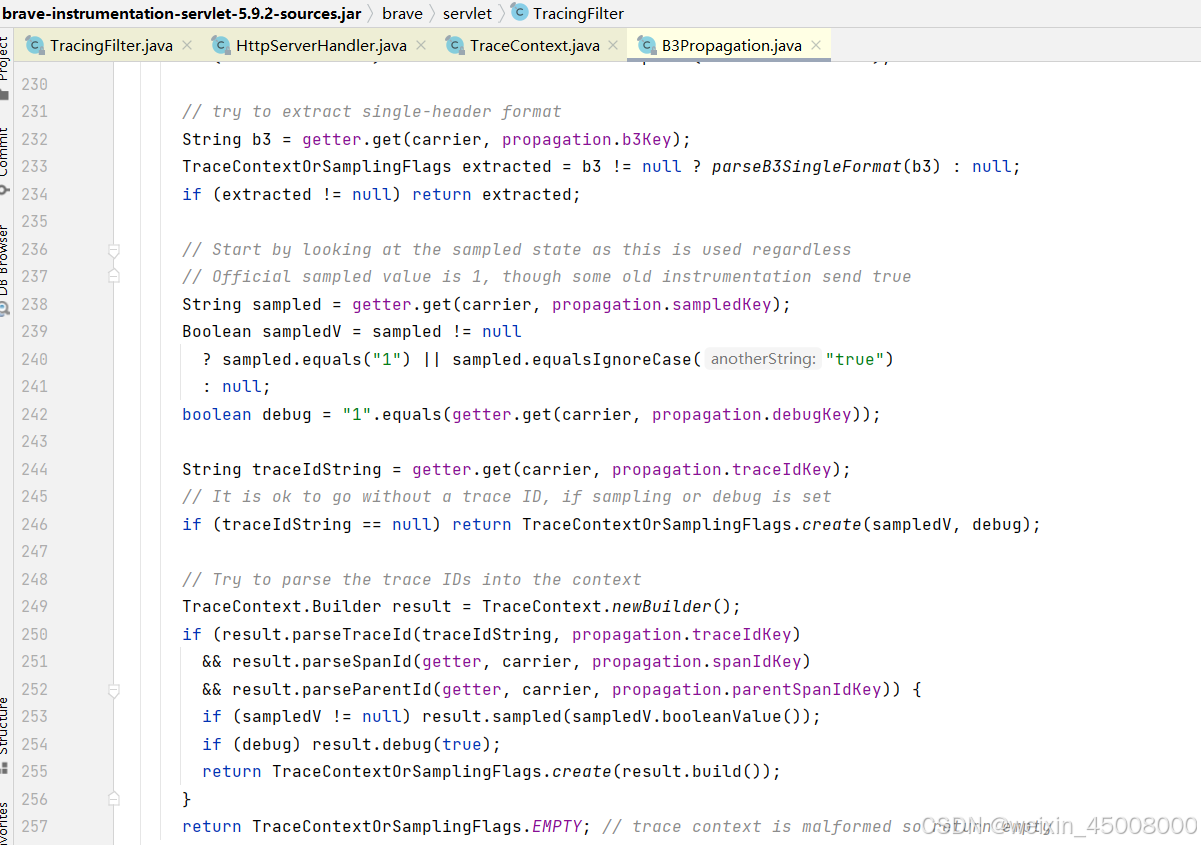The image size is (1201, 845).
Task: Click the TraceContext.java class file icon
Action: (455, 45)
